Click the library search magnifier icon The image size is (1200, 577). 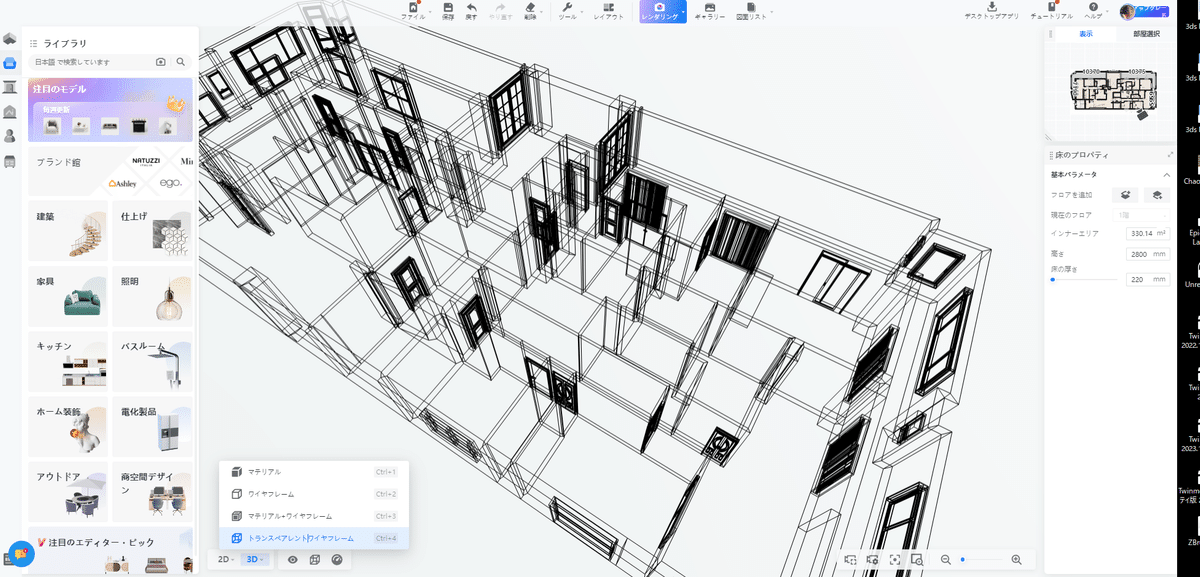[x=181, y=62]
